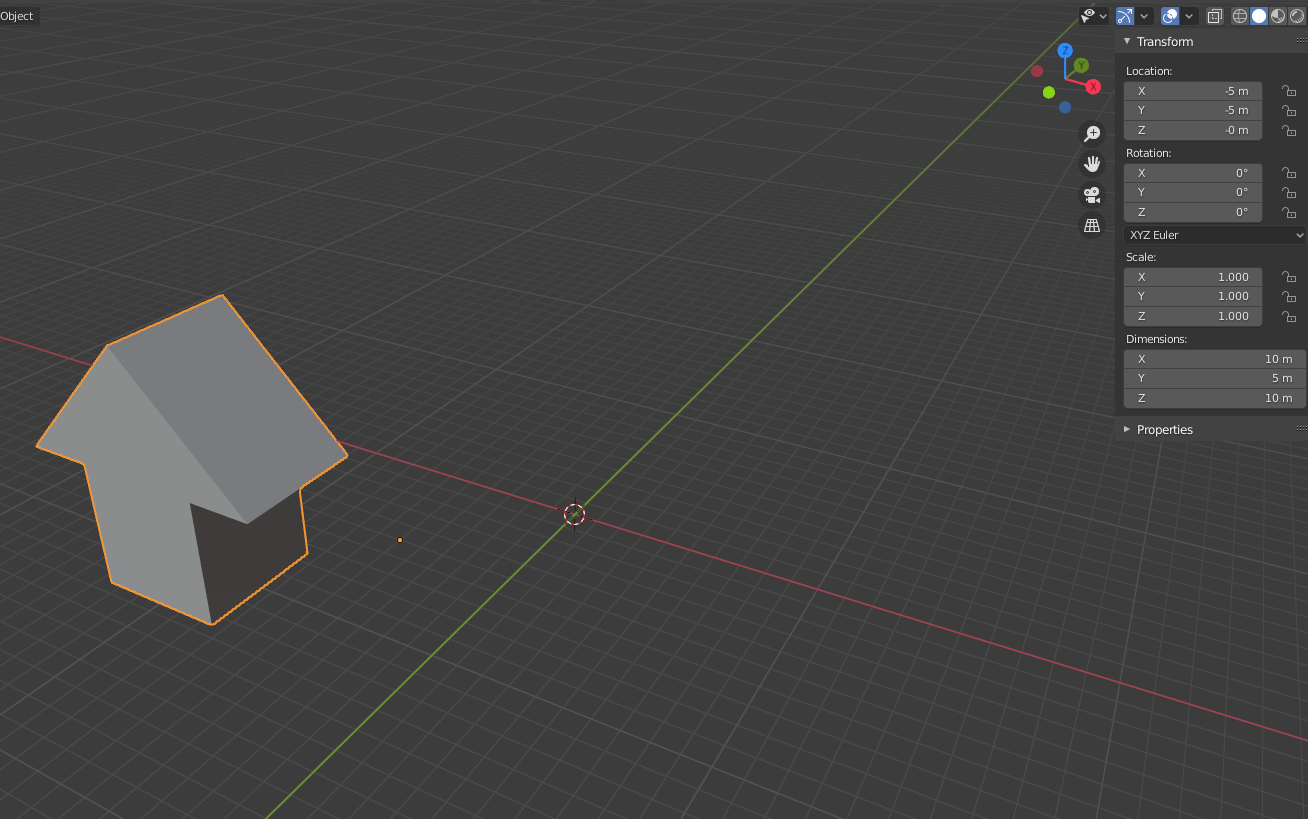Lock the Scale Z value

pyautogui.click(x=1289, y=317)
